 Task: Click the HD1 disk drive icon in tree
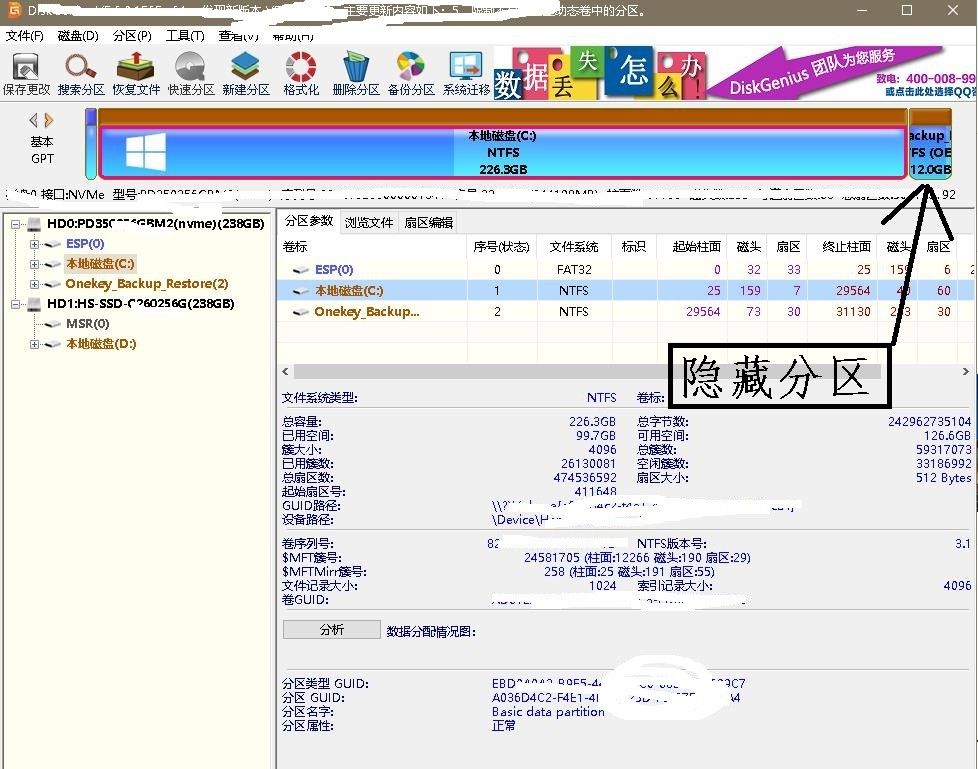(34, 304)
